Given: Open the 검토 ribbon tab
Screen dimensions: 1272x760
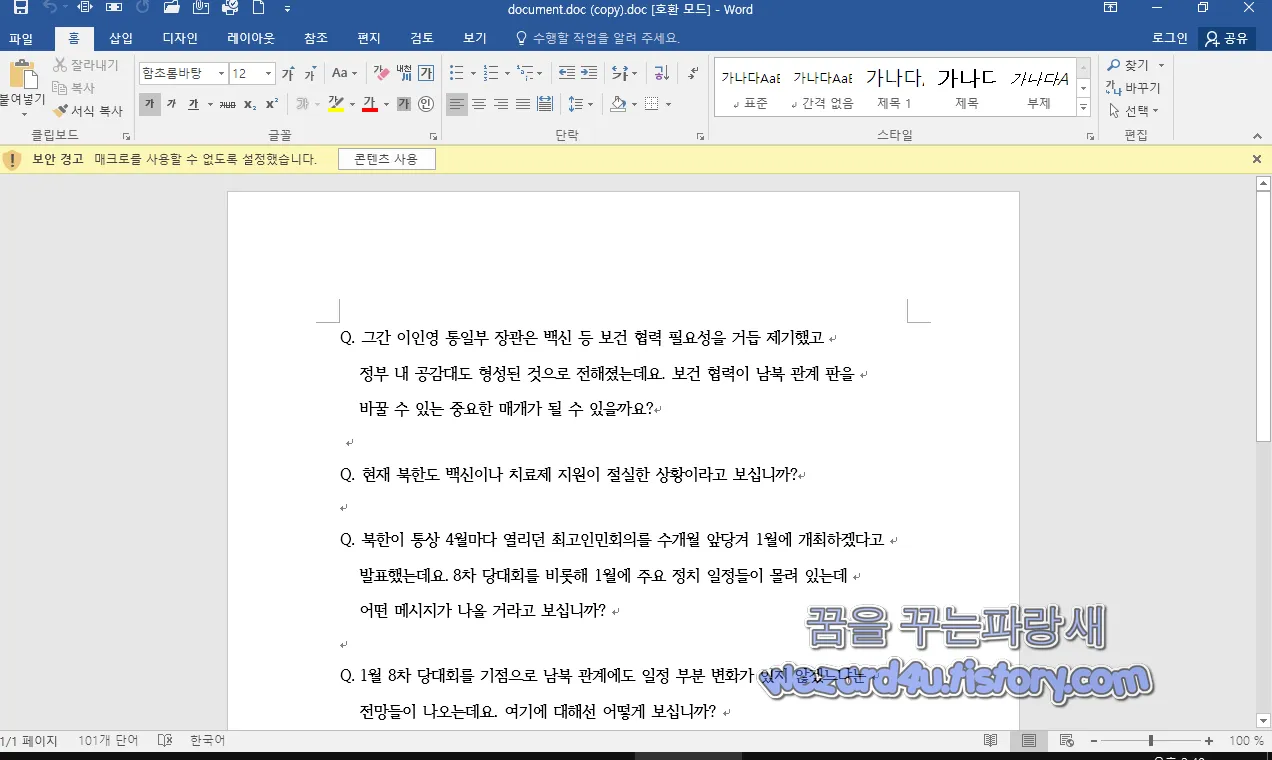Looking at the screenshot, I should pos(420,37).
